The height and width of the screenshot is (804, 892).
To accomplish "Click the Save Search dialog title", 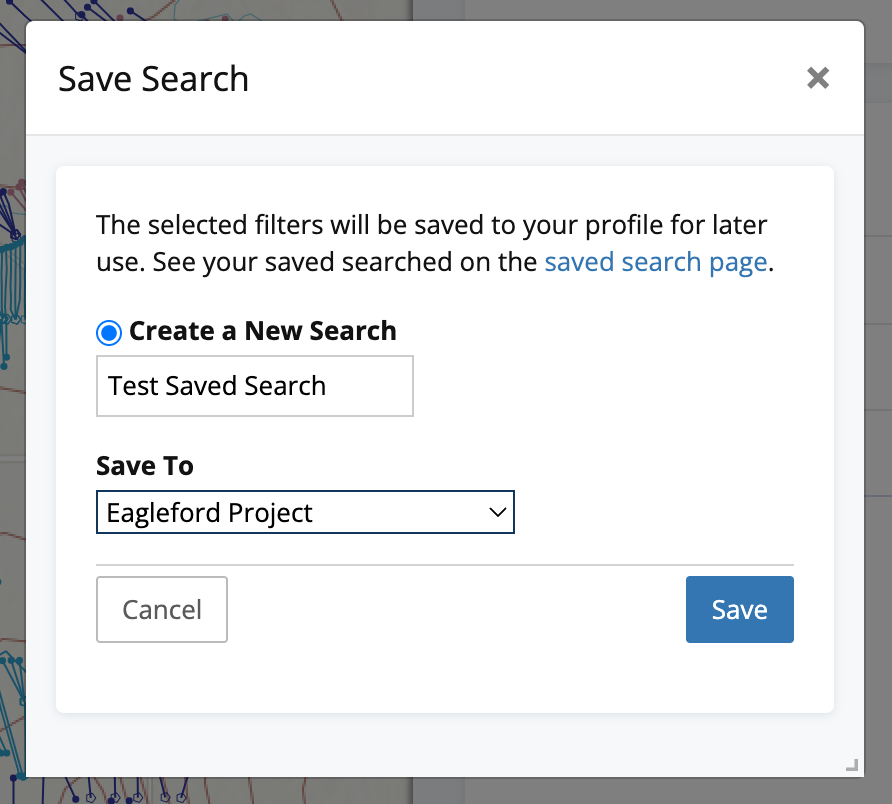I will point(154,78).
